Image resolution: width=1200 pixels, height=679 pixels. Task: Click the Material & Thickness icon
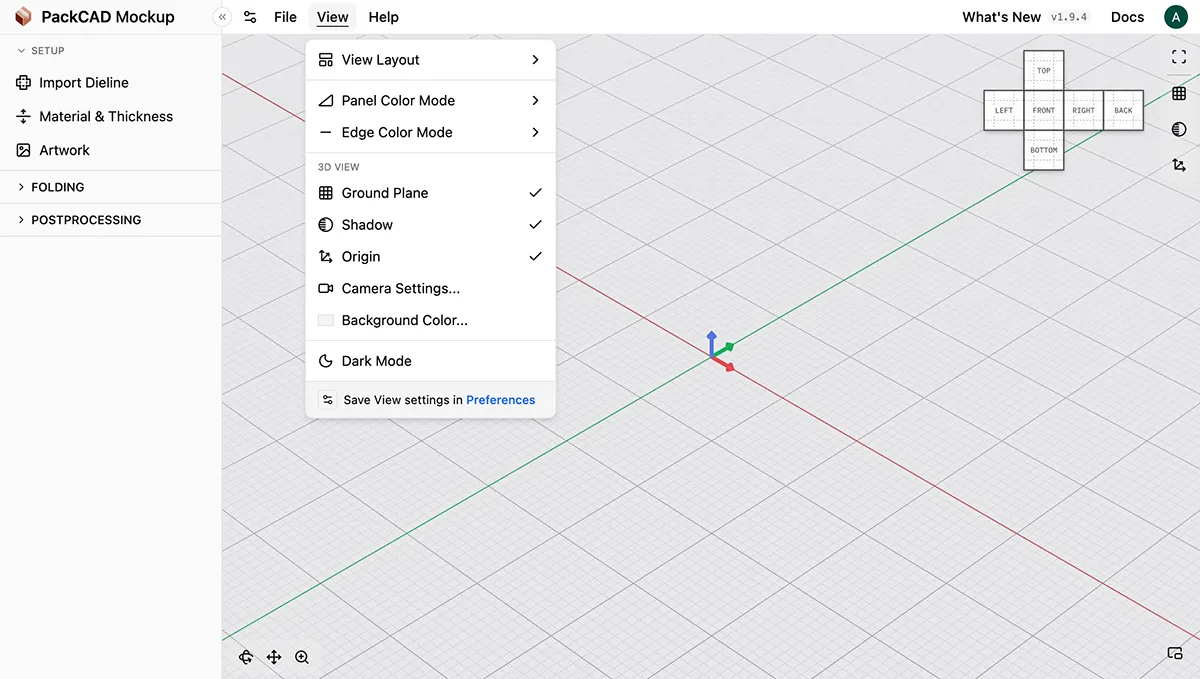[x=24, y=116]
